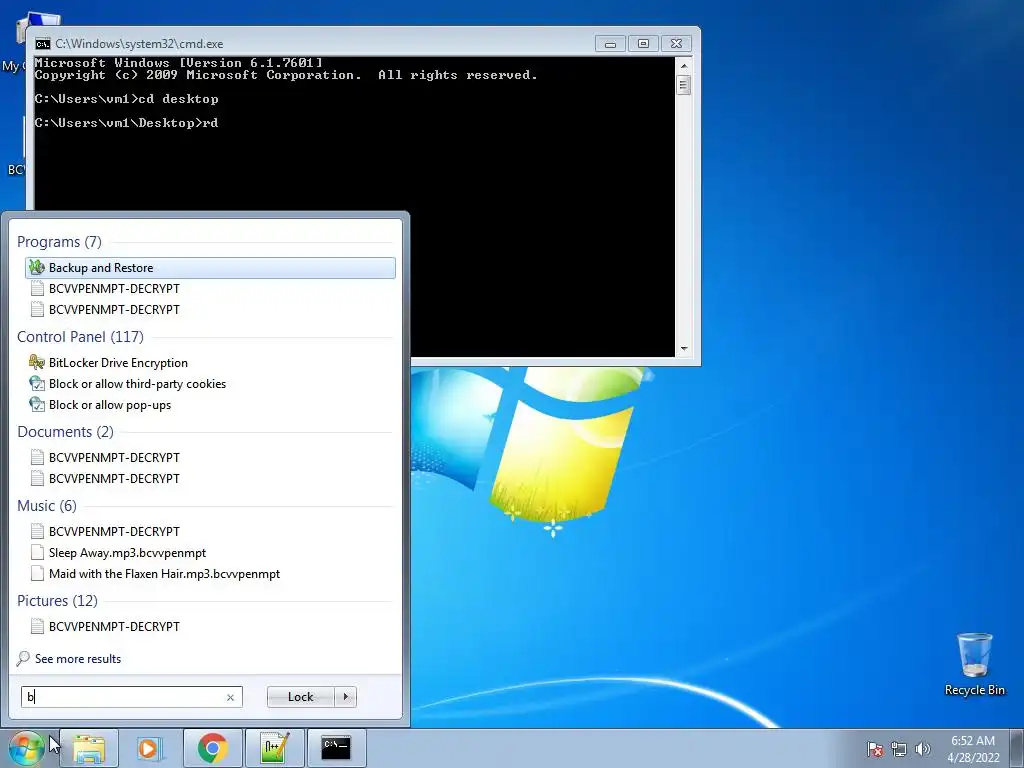Viewport: 1024px width, 768px height.
Task: Switch to cmd.exe taskbar button
Action: point(336,748)
